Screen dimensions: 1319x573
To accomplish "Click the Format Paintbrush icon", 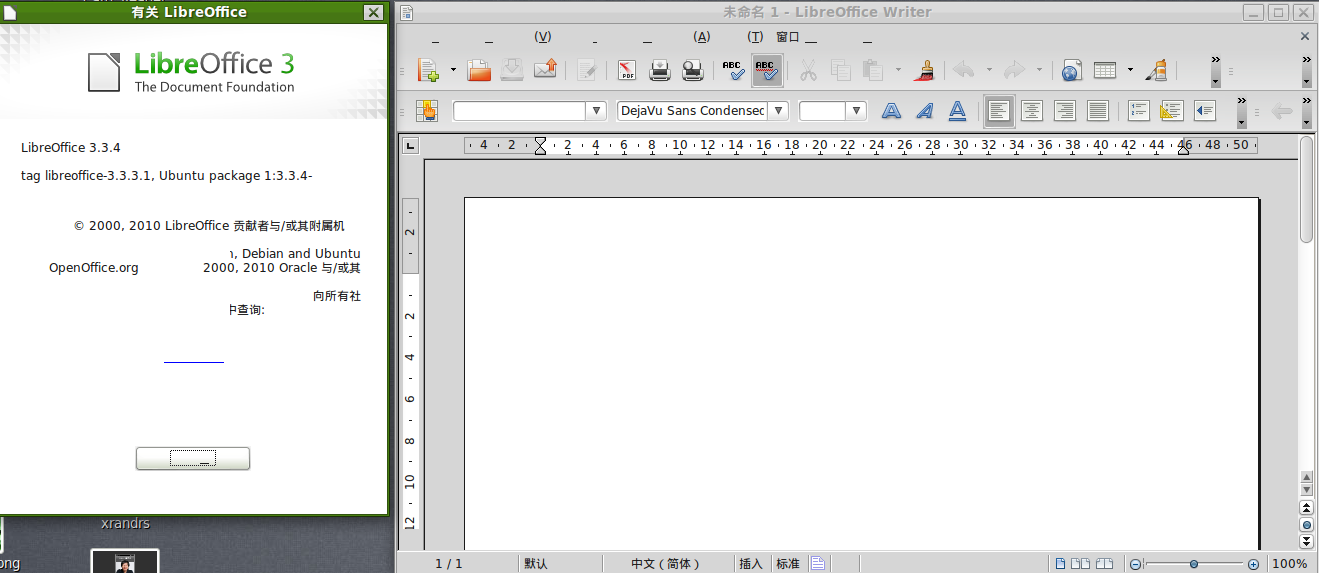I will pyautogui.click(x=924, y=70).
